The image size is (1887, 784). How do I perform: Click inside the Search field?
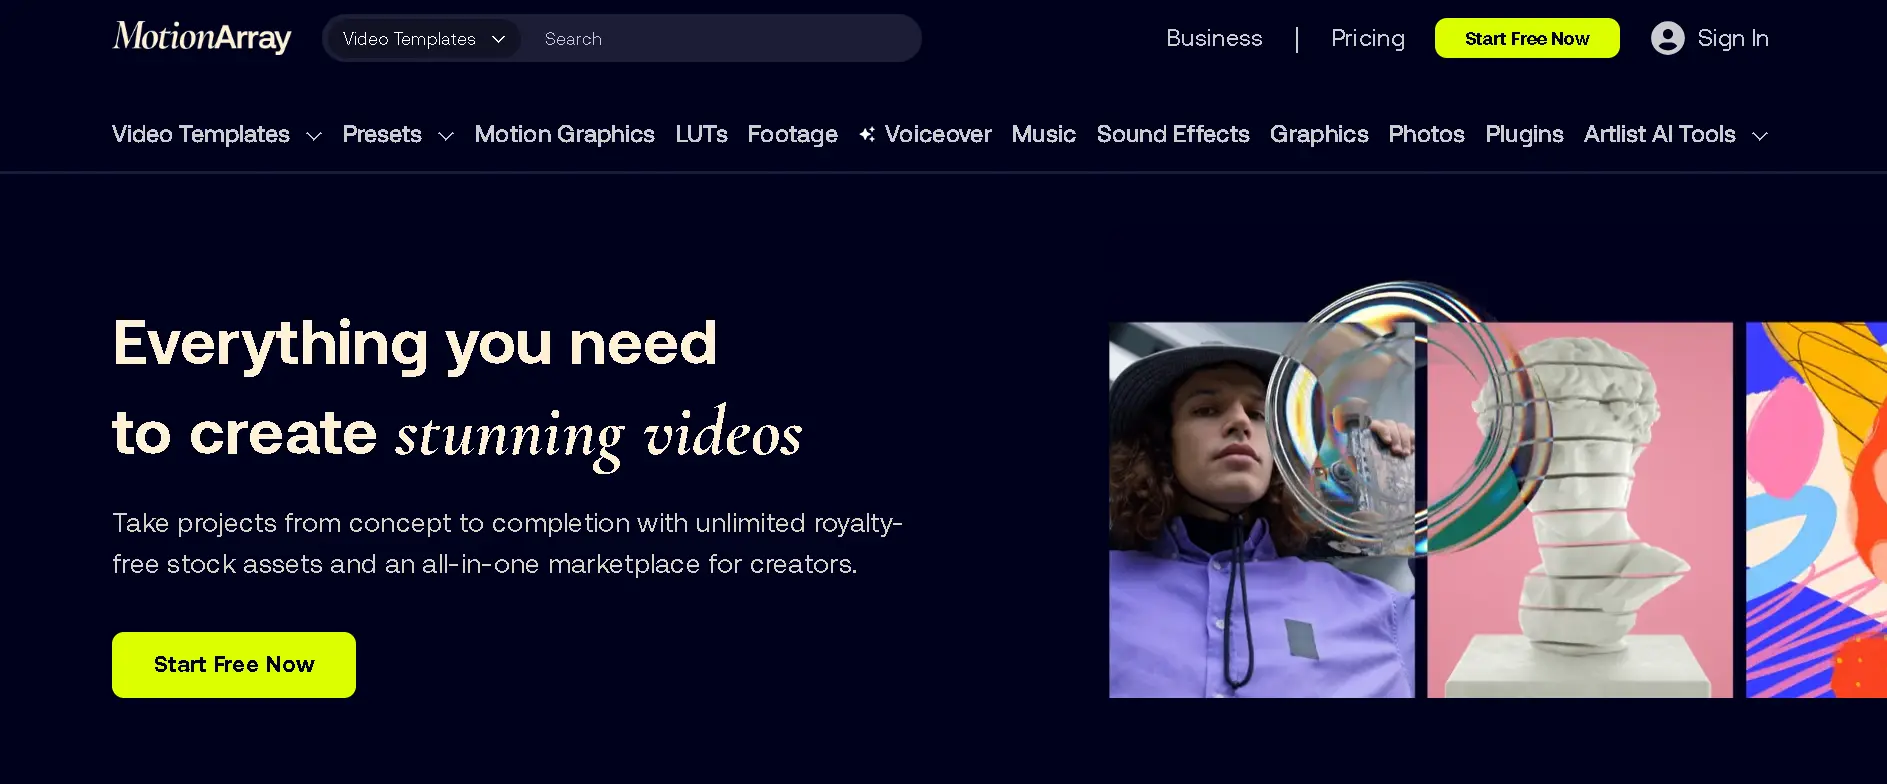pos(720,39)
